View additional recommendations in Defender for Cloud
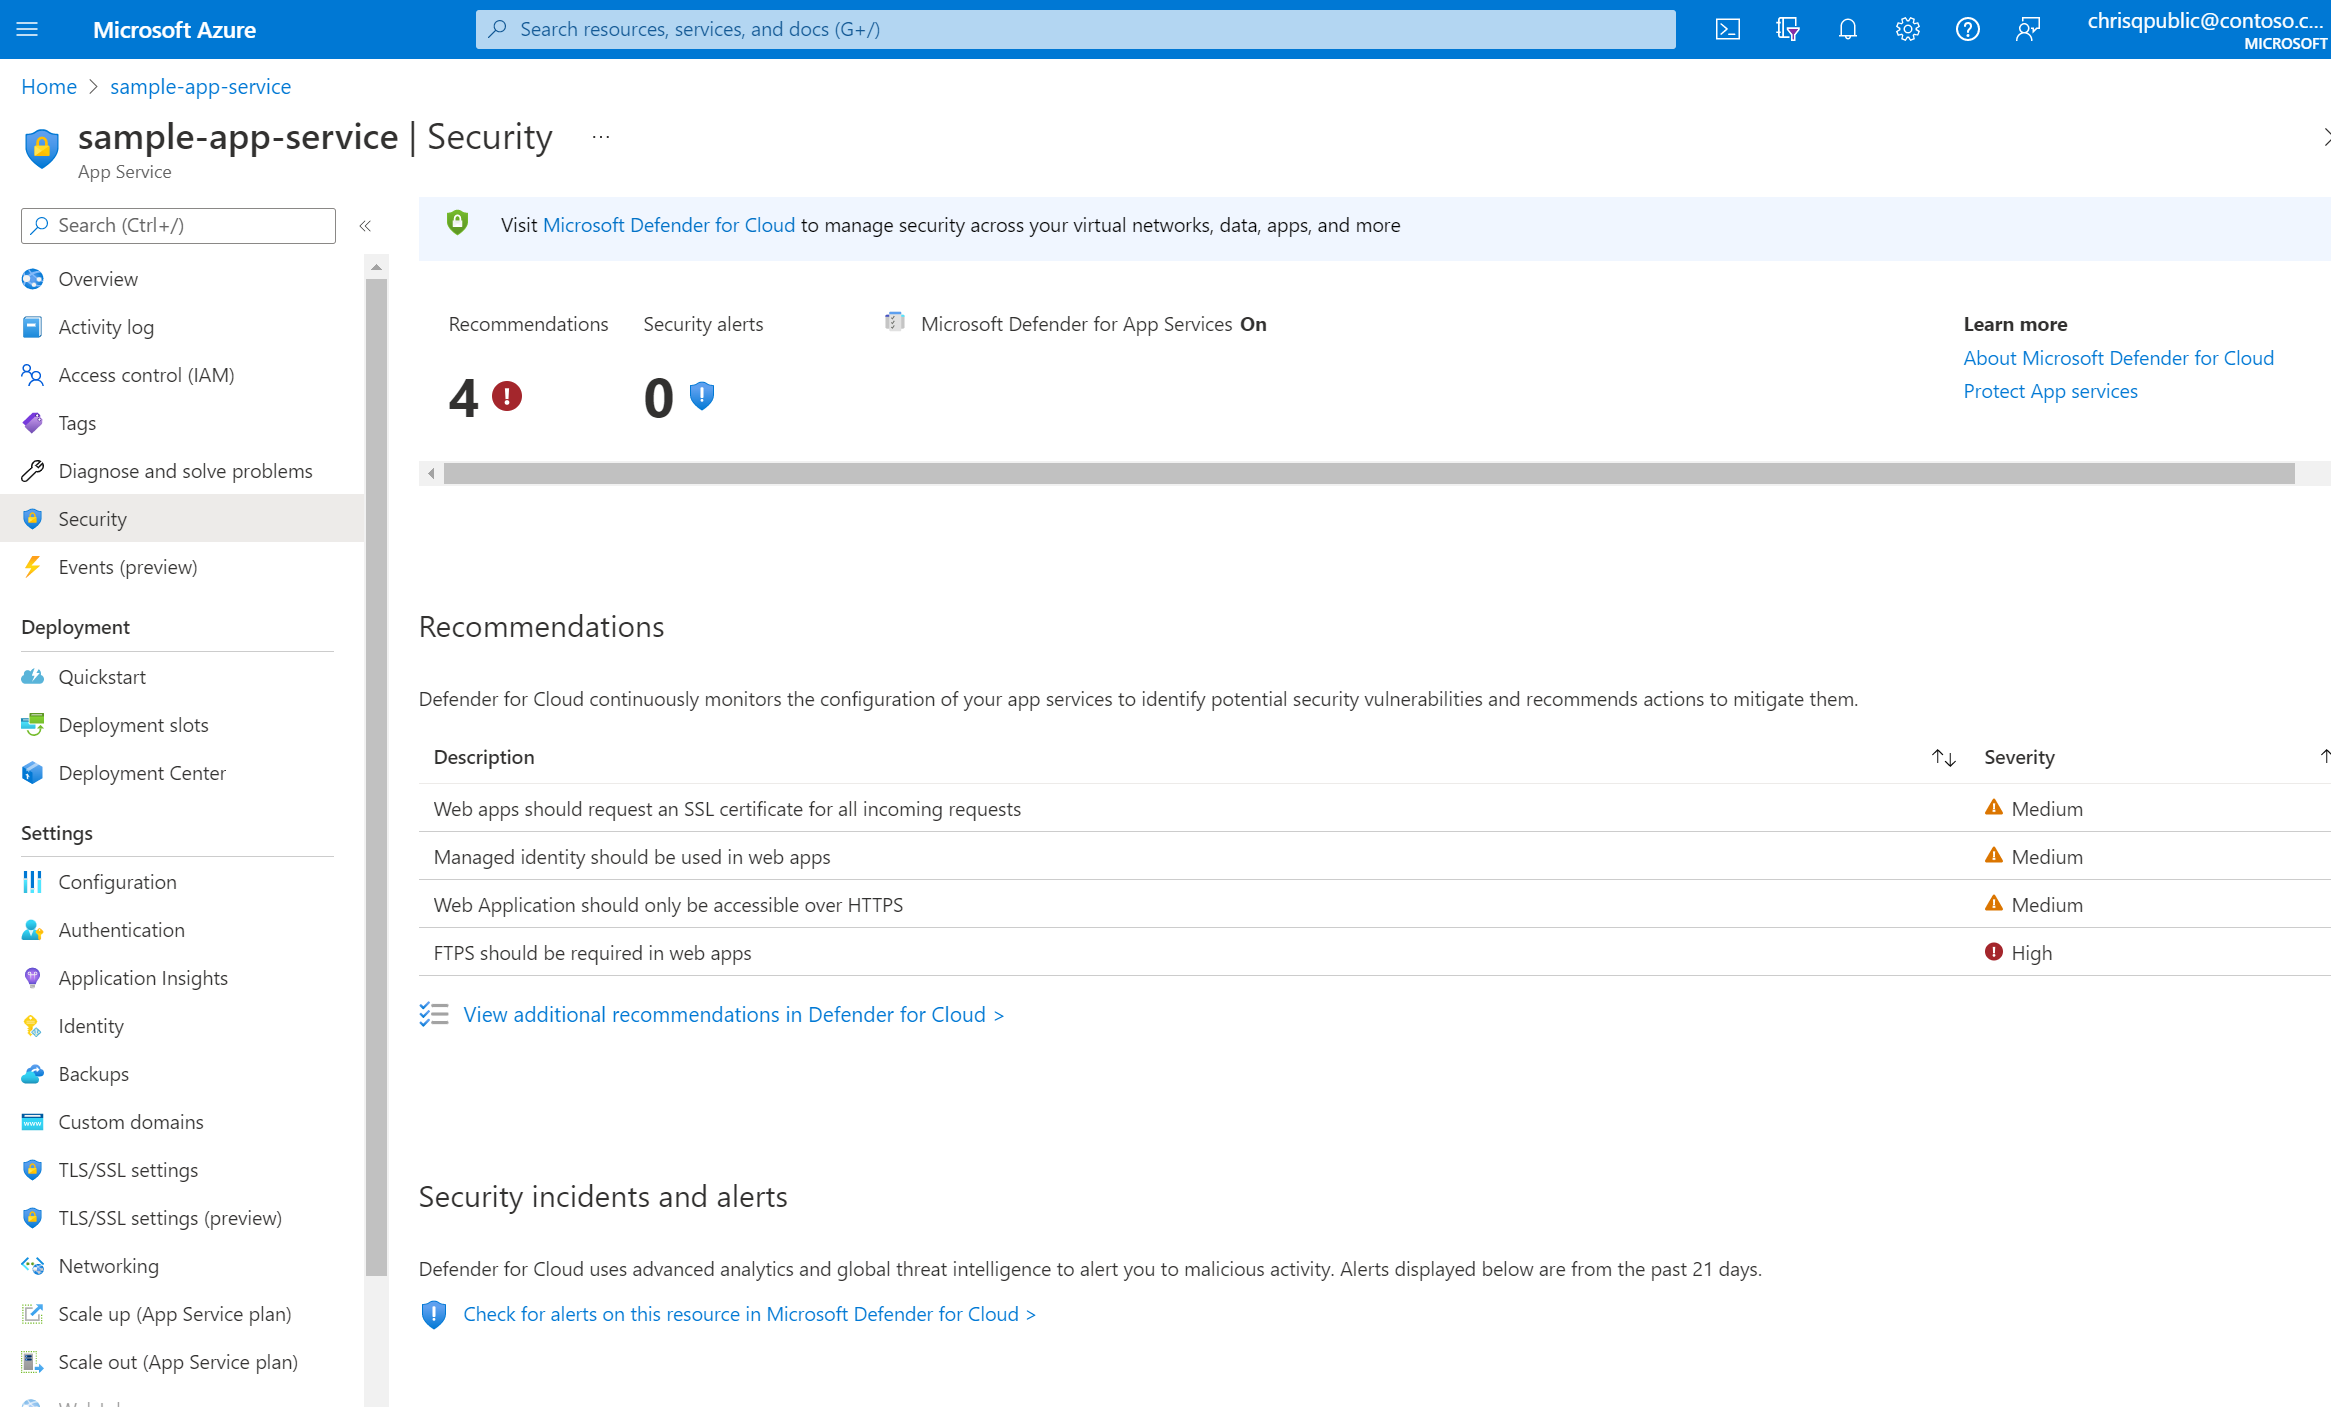This screenshot has width=2331, height=1407. point(731,1014)
